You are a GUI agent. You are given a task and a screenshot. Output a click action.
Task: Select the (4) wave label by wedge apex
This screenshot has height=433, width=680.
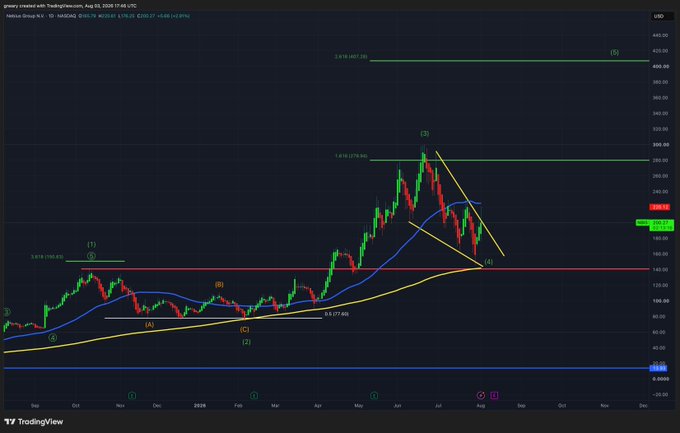pos(489,262)
